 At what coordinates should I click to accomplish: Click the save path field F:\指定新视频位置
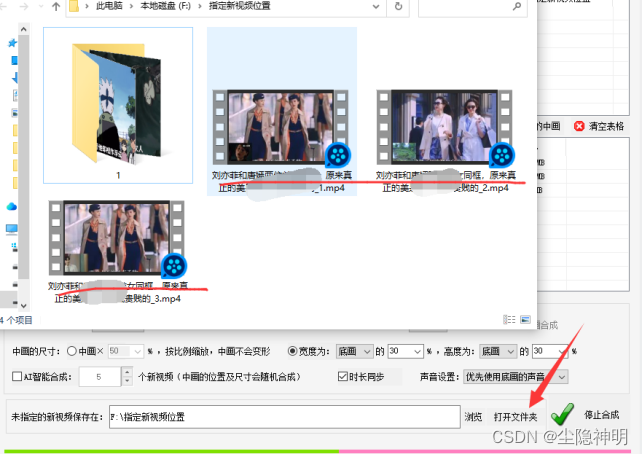(285, 417)
